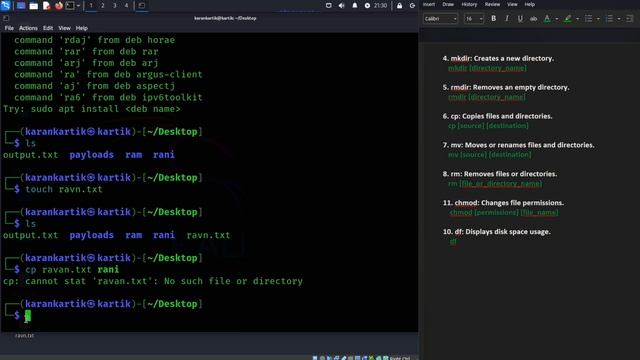Viewport: 640px width, 360px height.
Task: Open the notifications bell icon
Action: tap(355, 6)
